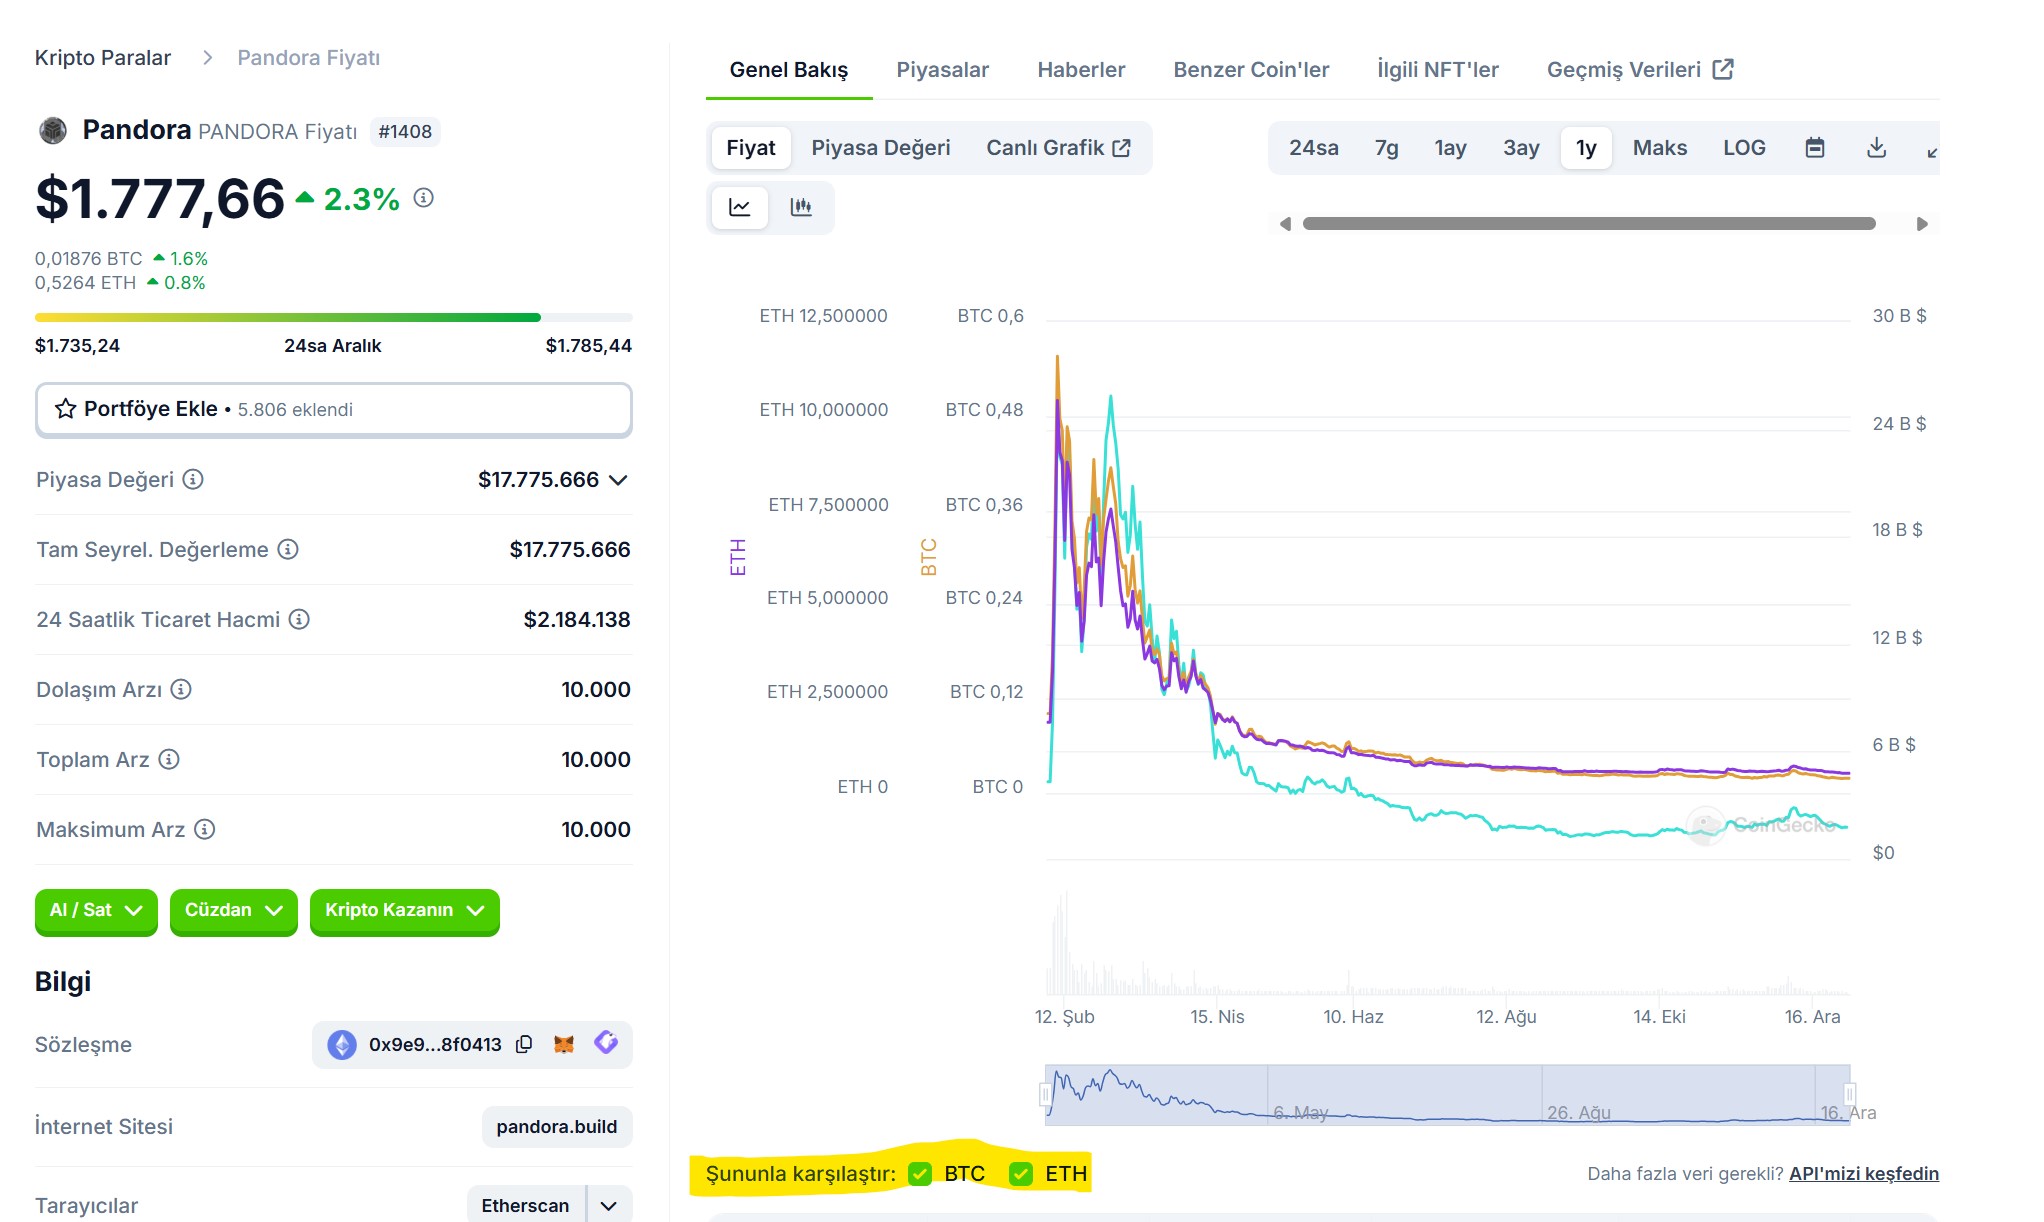Viewport: 2044px width, 1222px height.
Task: Toggle ETH comparison checkbox
Action: (1021, 1174)
